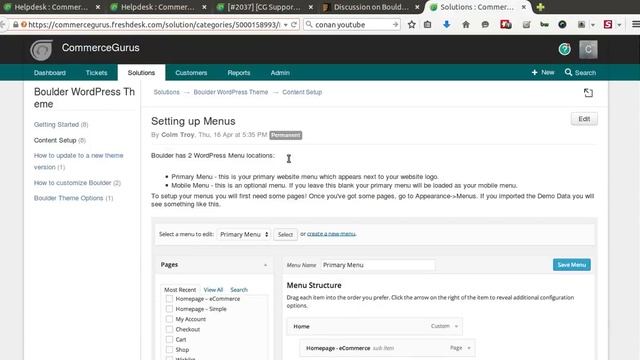The height and width of the screenshot is (360, 640).
Task: Close the '[#2037] [CG Suppor...' tab
Action: coord(311,7)
